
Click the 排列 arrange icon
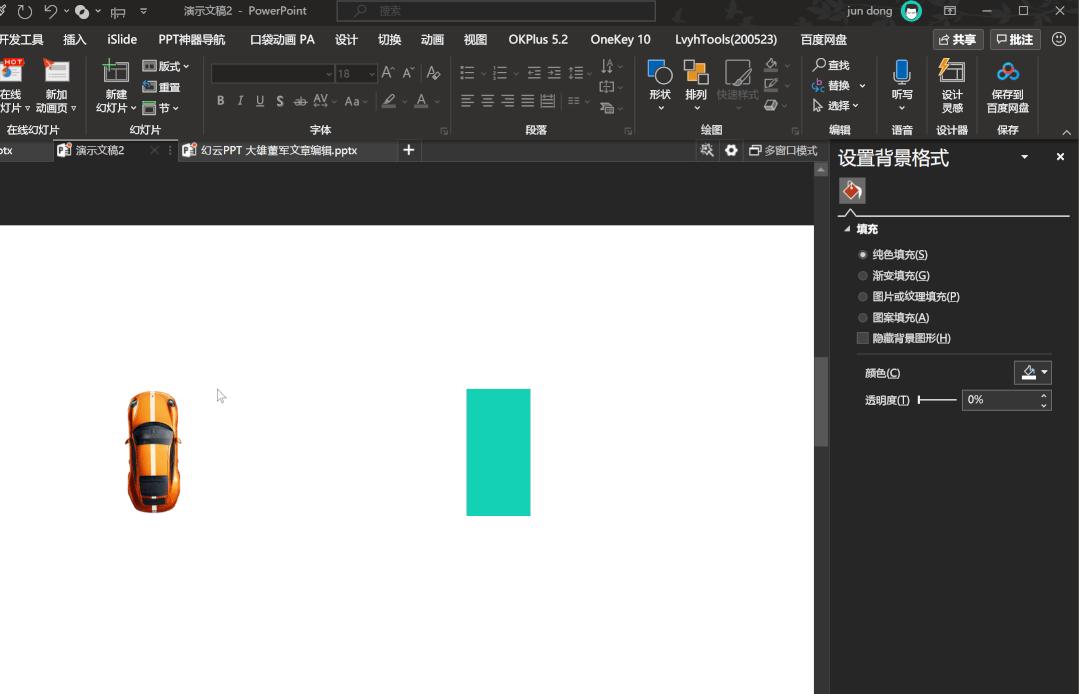click(696, 78)
